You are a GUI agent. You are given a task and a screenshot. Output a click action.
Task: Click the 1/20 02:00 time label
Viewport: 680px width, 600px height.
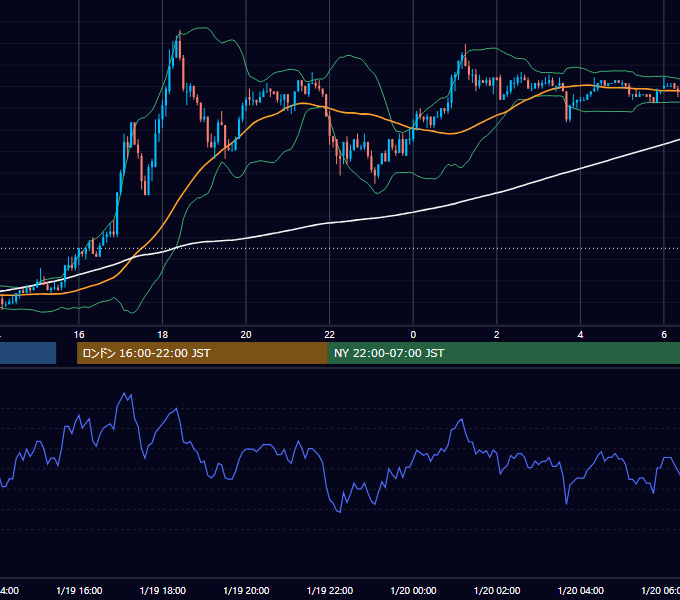tap(497, 590)
